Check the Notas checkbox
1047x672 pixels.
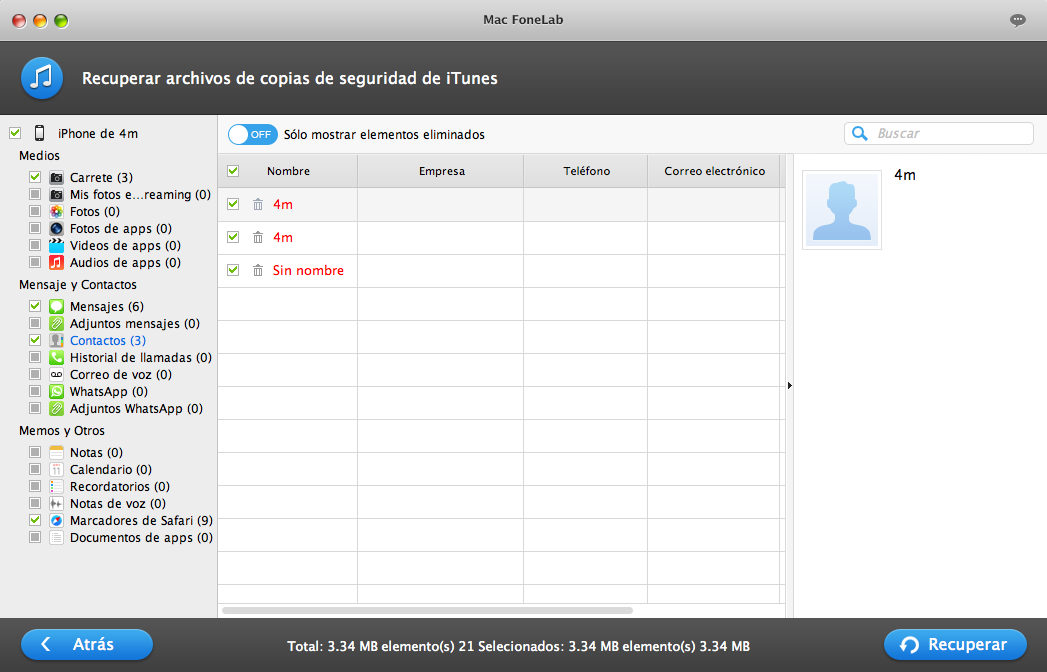click(x=35, y=452)
